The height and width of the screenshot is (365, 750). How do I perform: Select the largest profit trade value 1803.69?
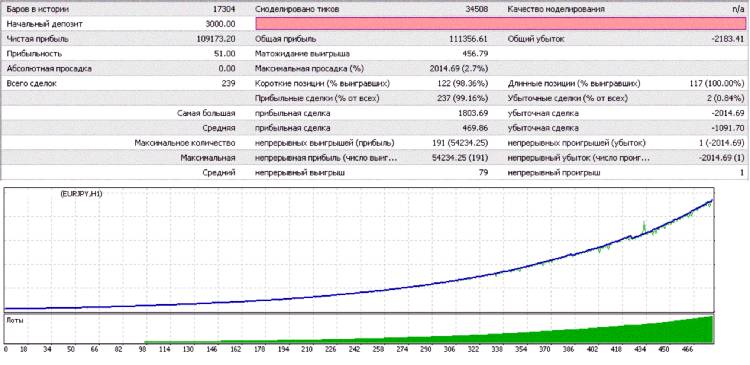pos(473,113)
